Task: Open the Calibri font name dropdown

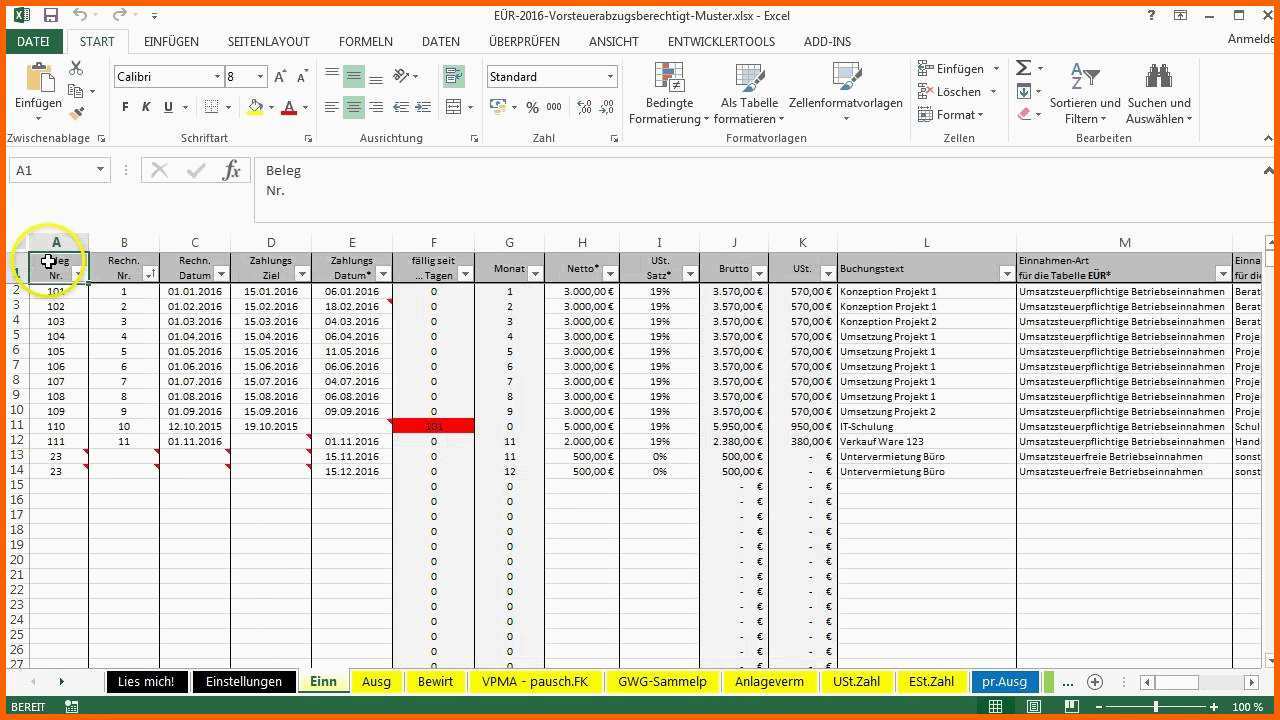Action: (217, 77)
